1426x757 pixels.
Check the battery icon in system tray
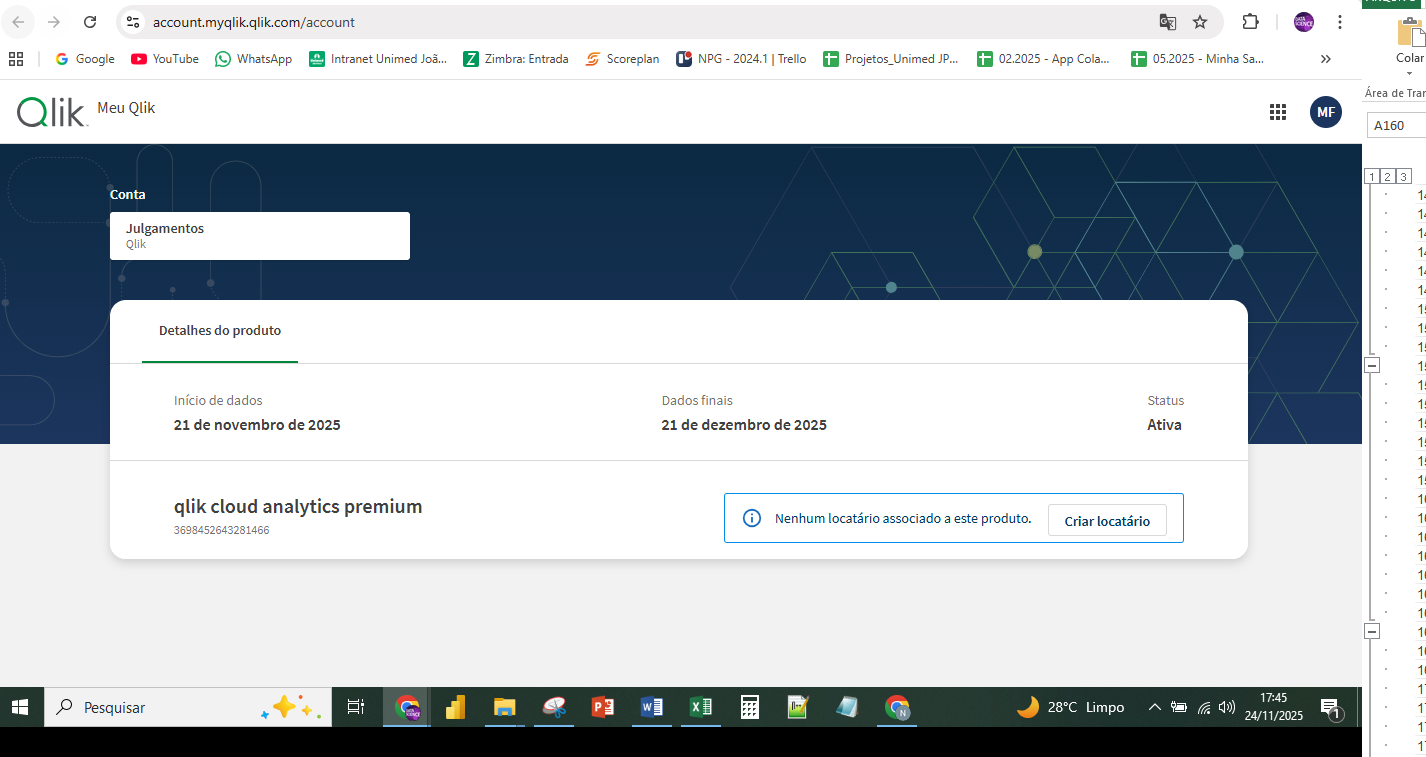tap(1179, 708)
